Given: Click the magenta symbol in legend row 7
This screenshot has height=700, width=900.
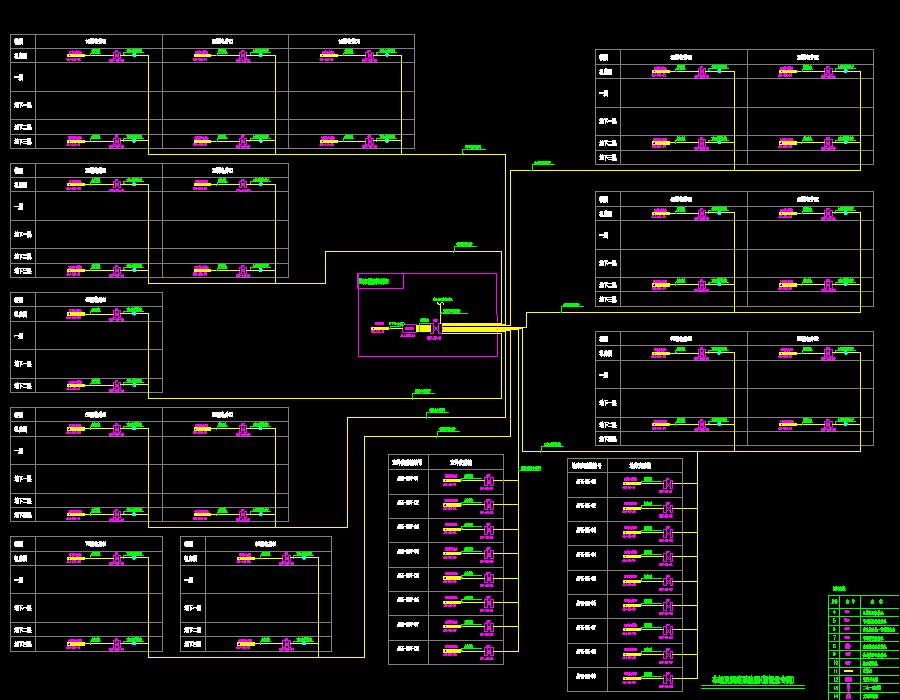Looking at the screenshot, I should (847, 637).
